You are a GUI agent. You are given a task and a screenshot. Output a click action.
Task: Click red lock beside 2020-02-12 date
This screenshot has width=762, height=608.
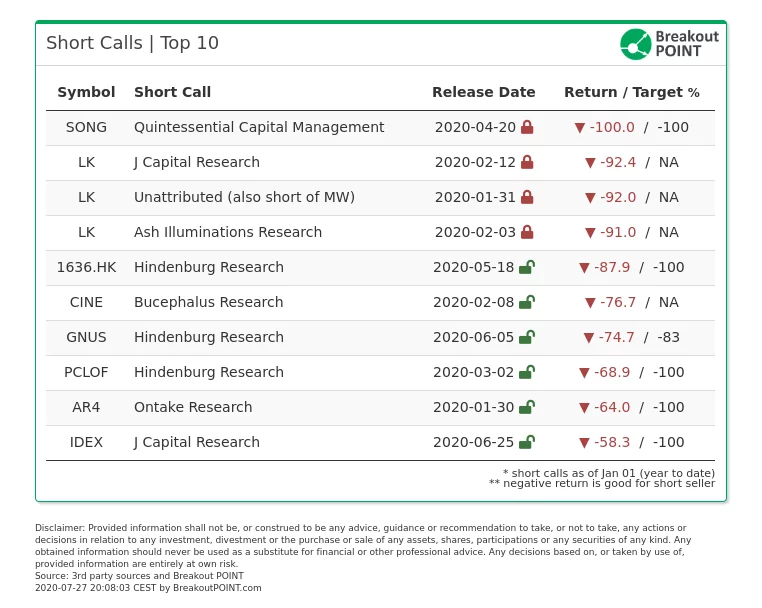(527, 163)
